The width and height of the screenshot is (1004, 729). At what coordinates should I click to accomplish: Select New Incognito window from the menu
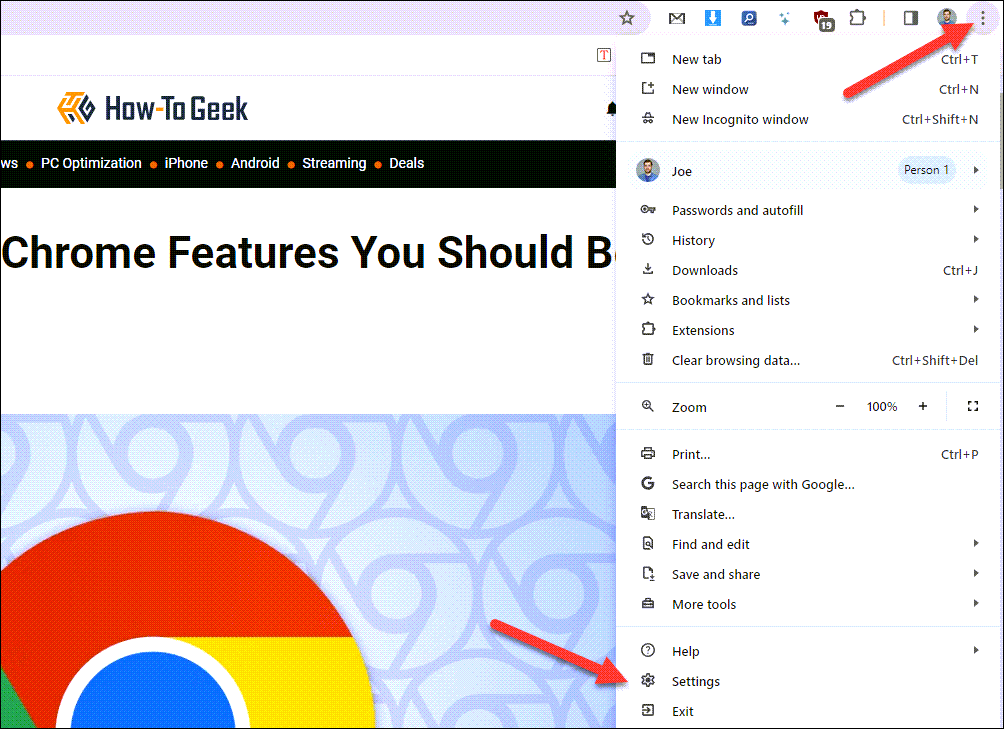740,119
